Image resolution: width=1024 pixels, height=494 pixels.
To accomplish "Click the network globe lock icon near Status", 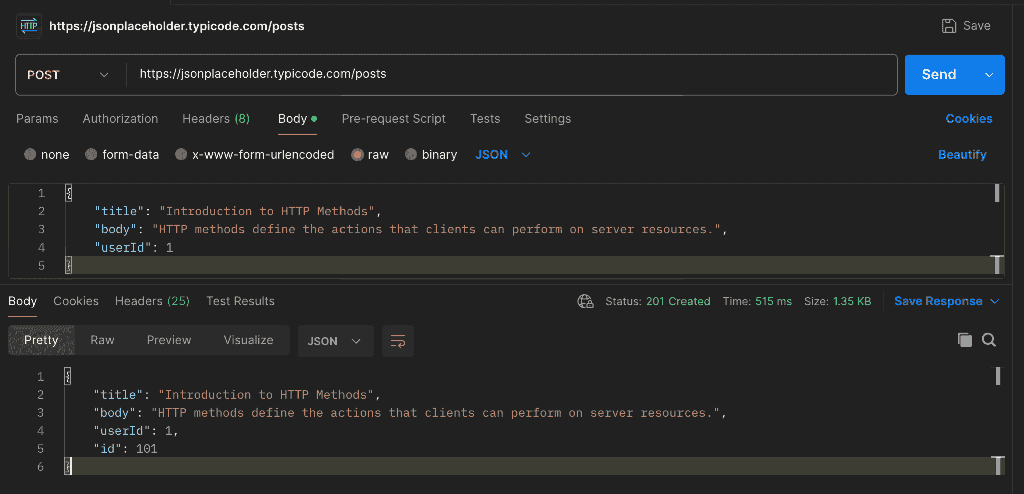I will click(585, 301).
